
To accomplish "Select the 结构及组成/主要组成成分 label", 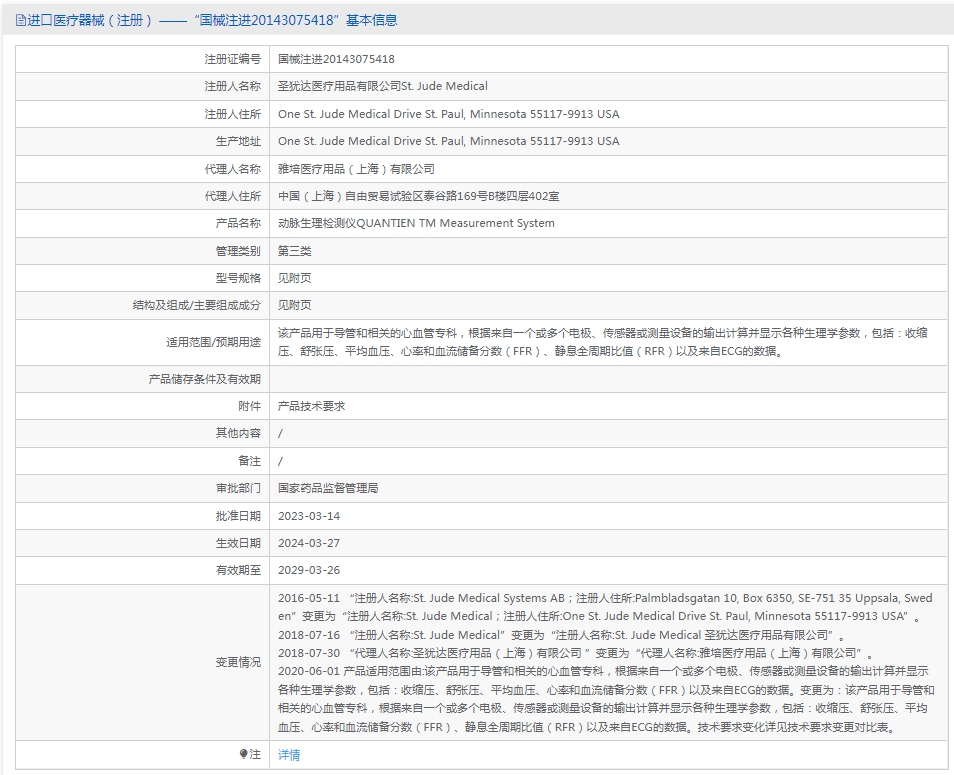I will pos(197,305).
